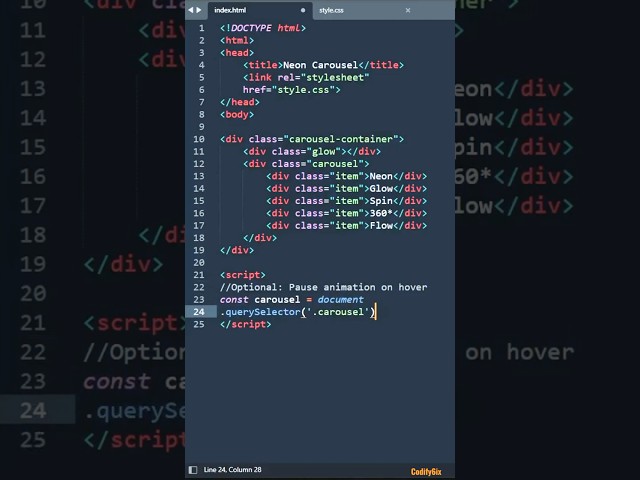The image size is (640, 480).
Task: Click the italic document keyword on line 23
Action: [341, 300]
